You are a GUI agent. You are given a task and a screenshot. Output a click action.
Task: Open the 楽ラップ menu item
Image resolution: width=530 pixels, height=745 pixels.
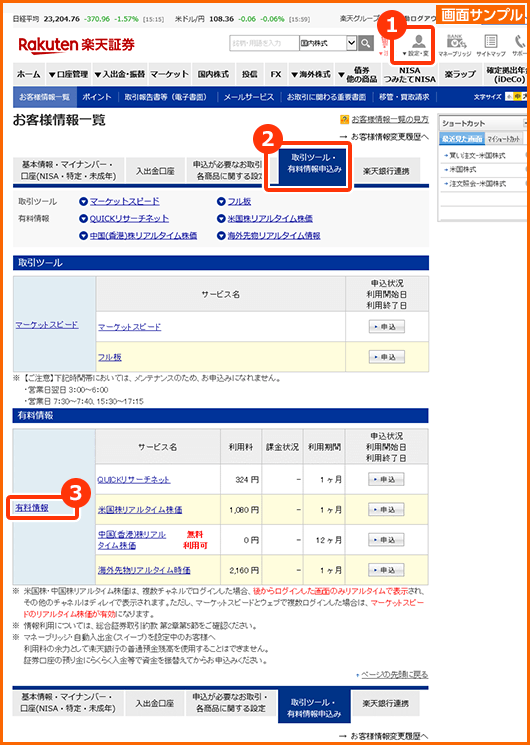(460, 74)
